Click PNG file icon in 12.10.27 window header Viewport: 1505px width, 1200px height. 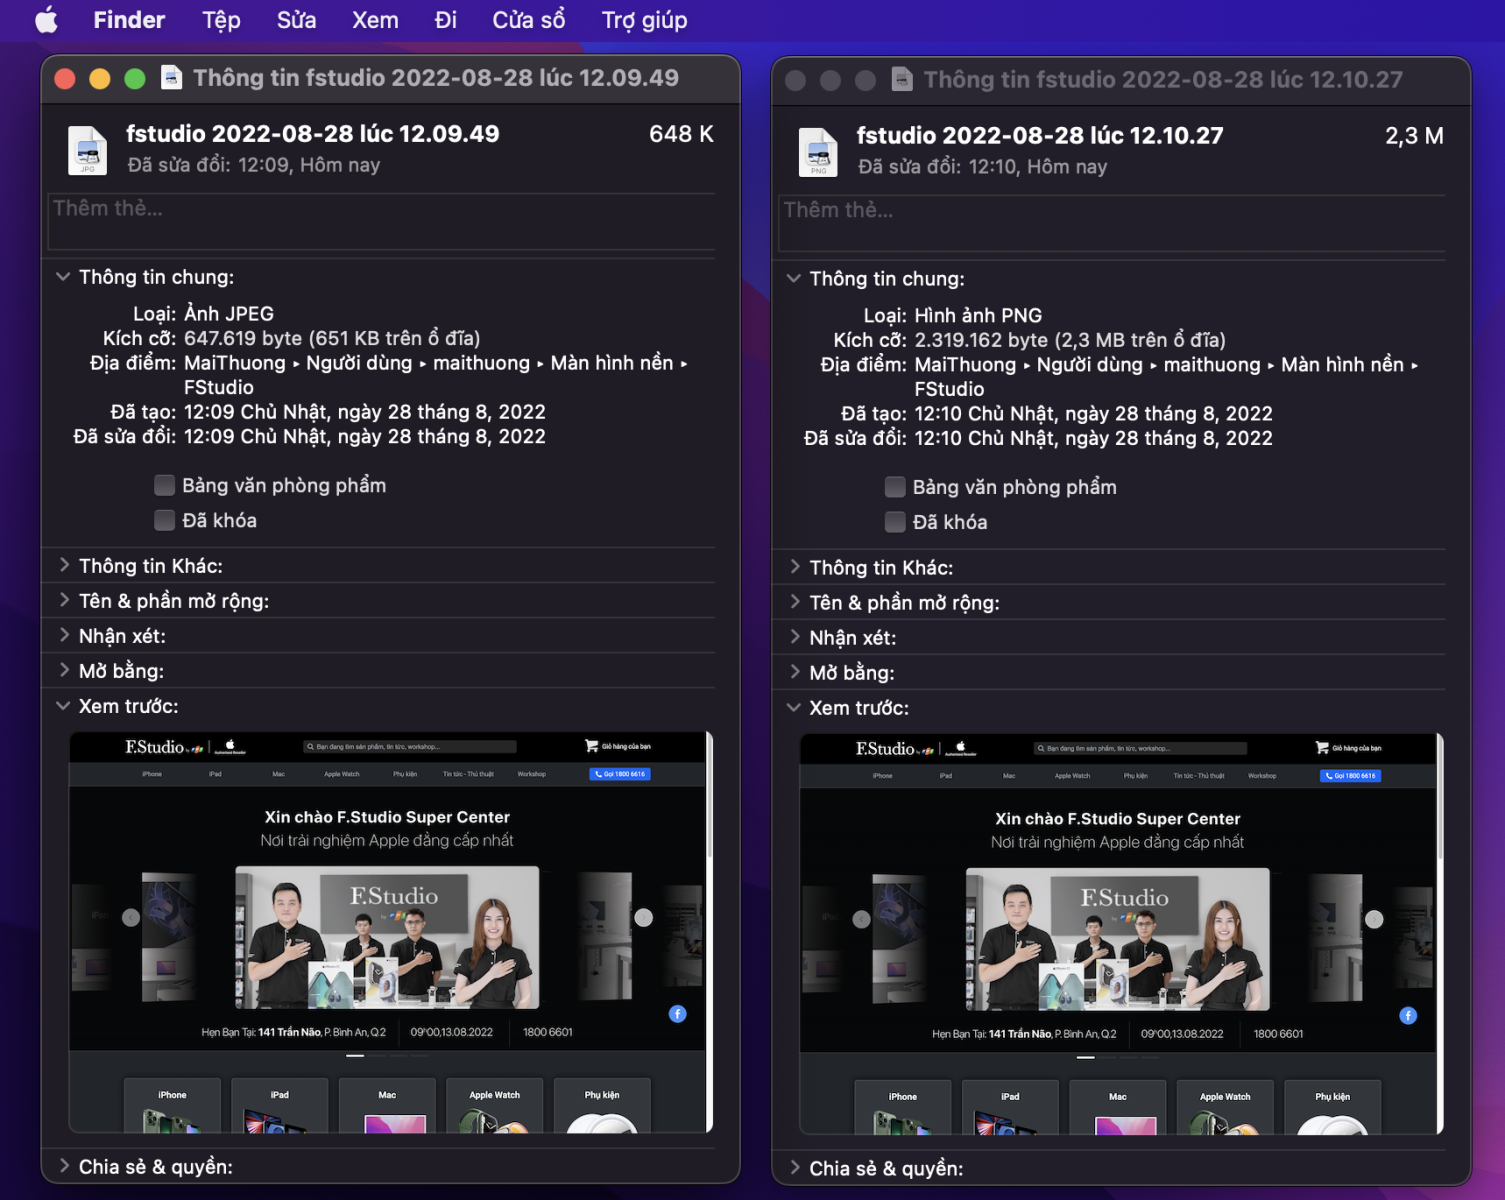click(x=818, y=152)
